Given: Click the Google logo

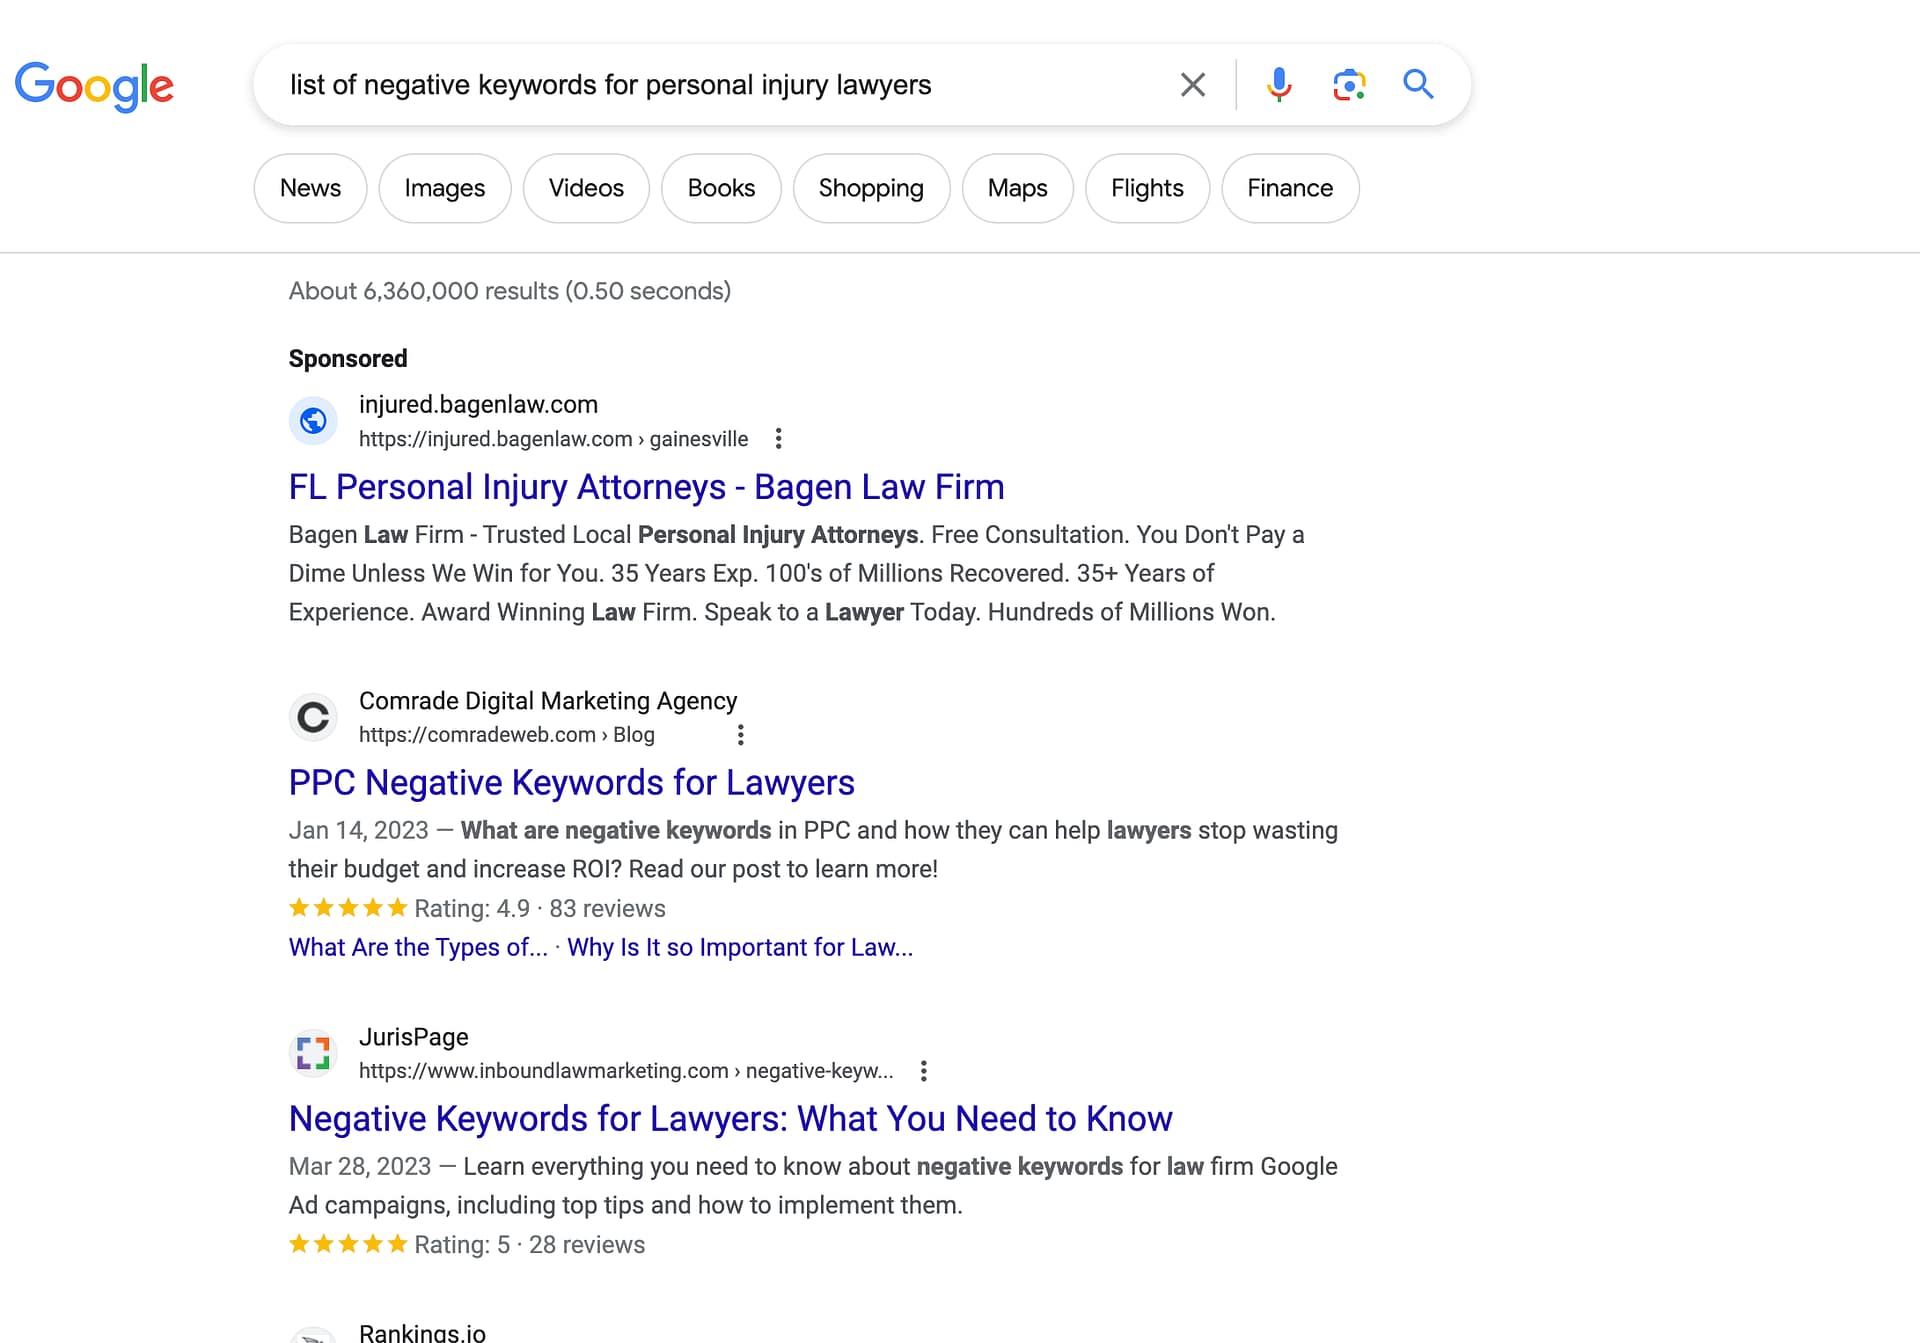Looking at the screenshot, I should (95, 87).
